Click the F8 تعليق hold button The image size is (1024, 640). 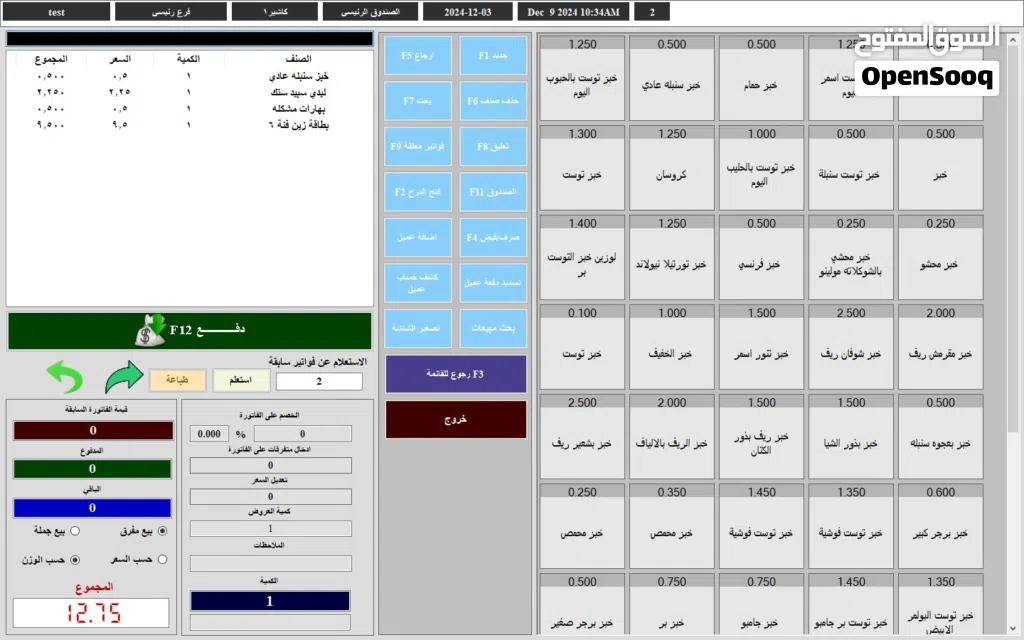coord(493,146)
